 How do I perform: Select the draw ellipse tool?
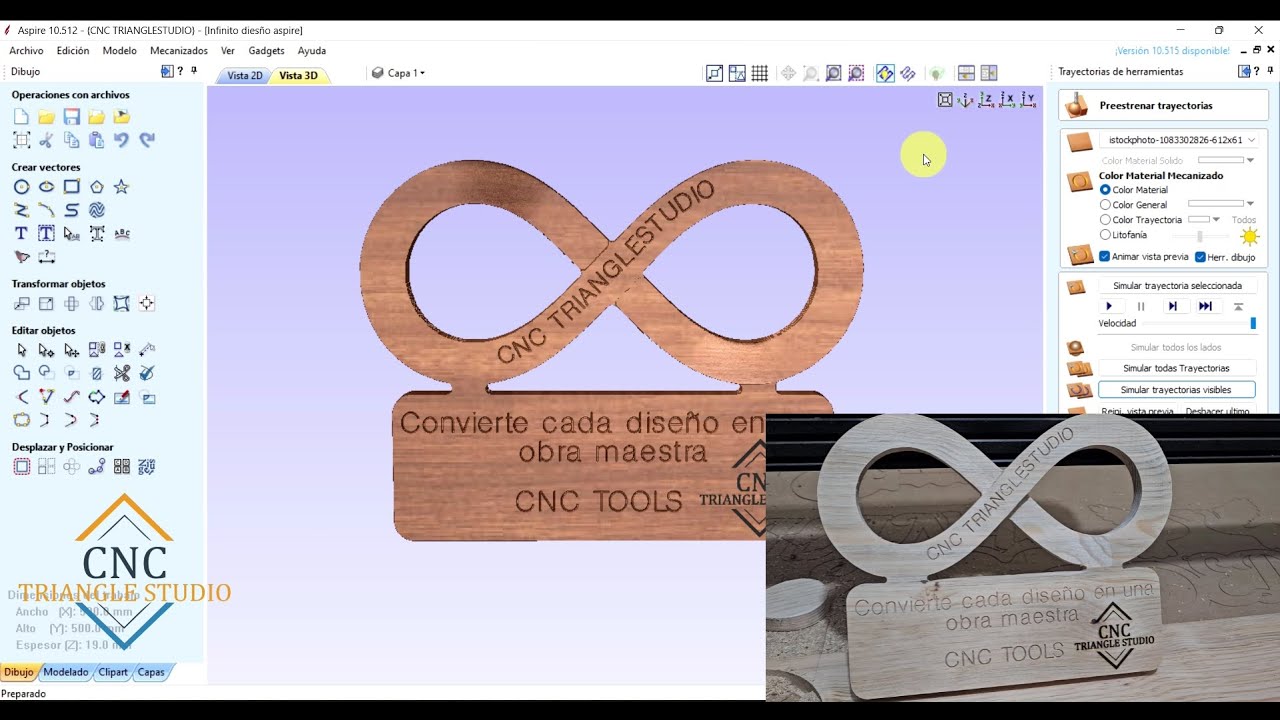(x=46, y=187)
